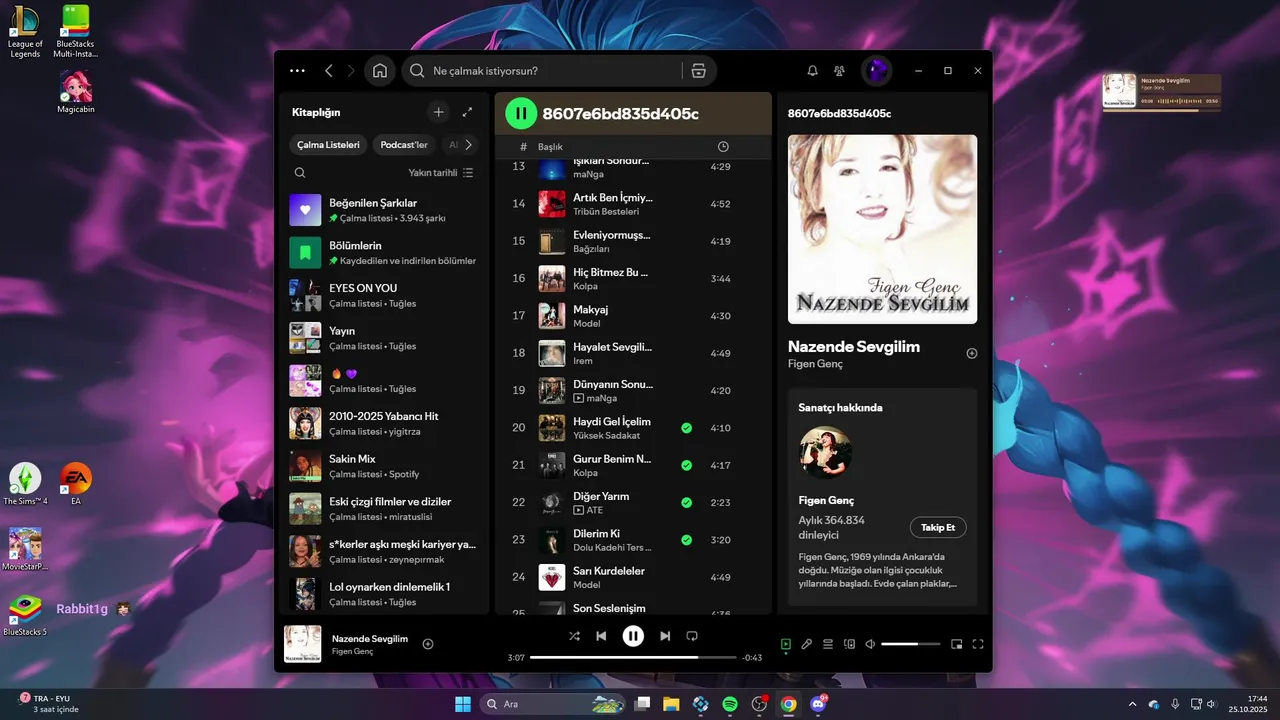Image resolution: width=1280 pixels, height=720 pixels.
Task: Open the Figen Genç artist link in right panel
Action: pos(815,364)
